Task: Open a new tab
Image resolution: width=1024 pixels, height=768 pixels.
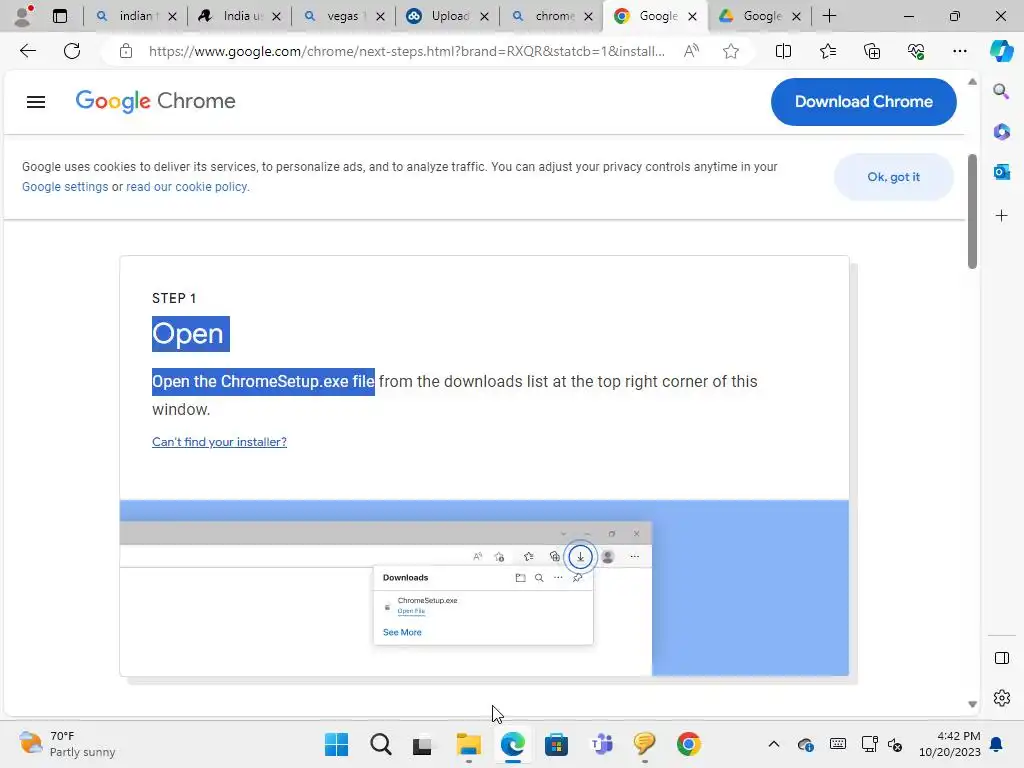Action: [x=829, y=16]
